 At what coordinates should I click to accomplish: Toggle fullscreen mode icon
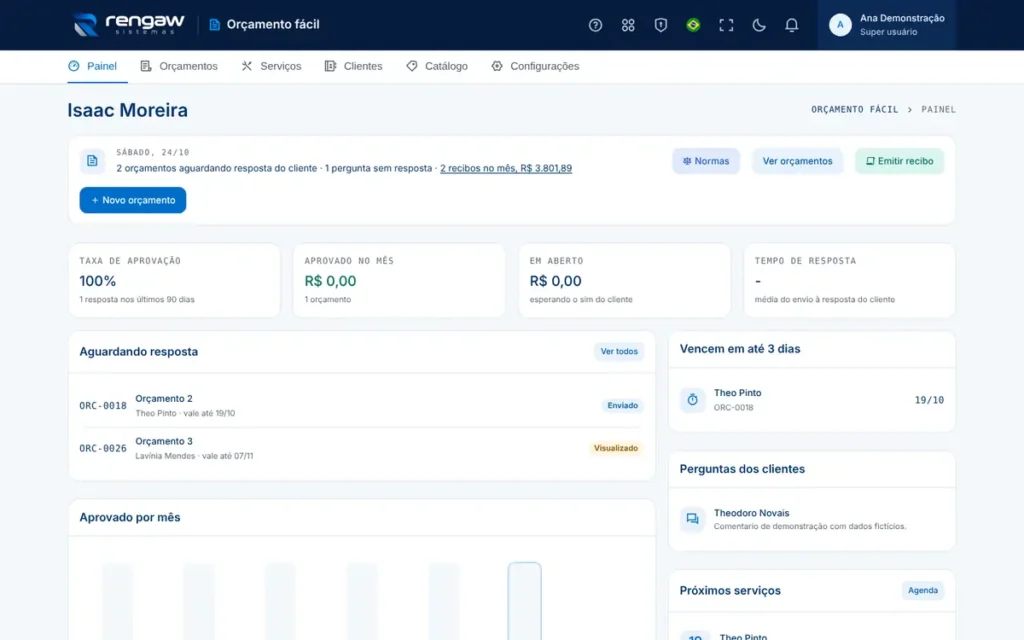[x=726, y=25]
